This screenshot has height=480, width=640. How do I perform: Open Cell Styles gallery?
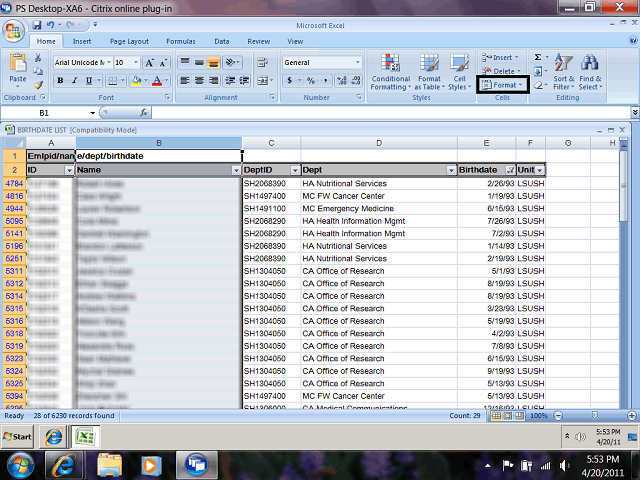[x=459, y=72]
